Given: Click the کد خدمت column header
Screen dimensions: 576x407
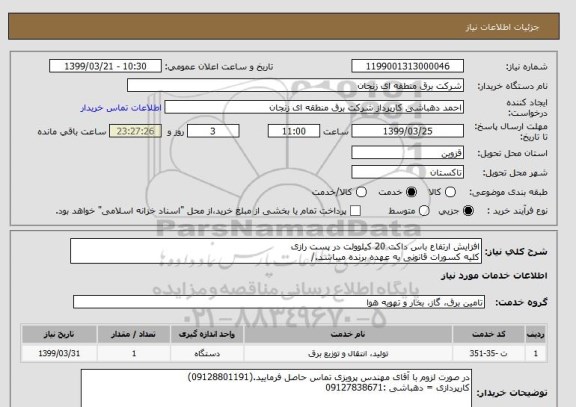Looking at the screenshot, I should point(489,334).
